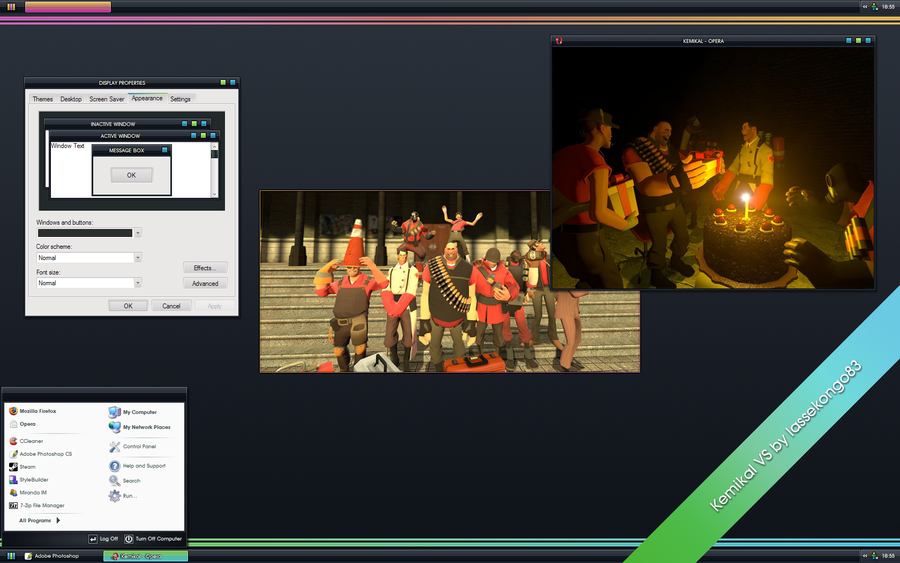
Task: Launch StyleBuilder from the start menu
Action: pyautogui.click(x=29, y=480)
